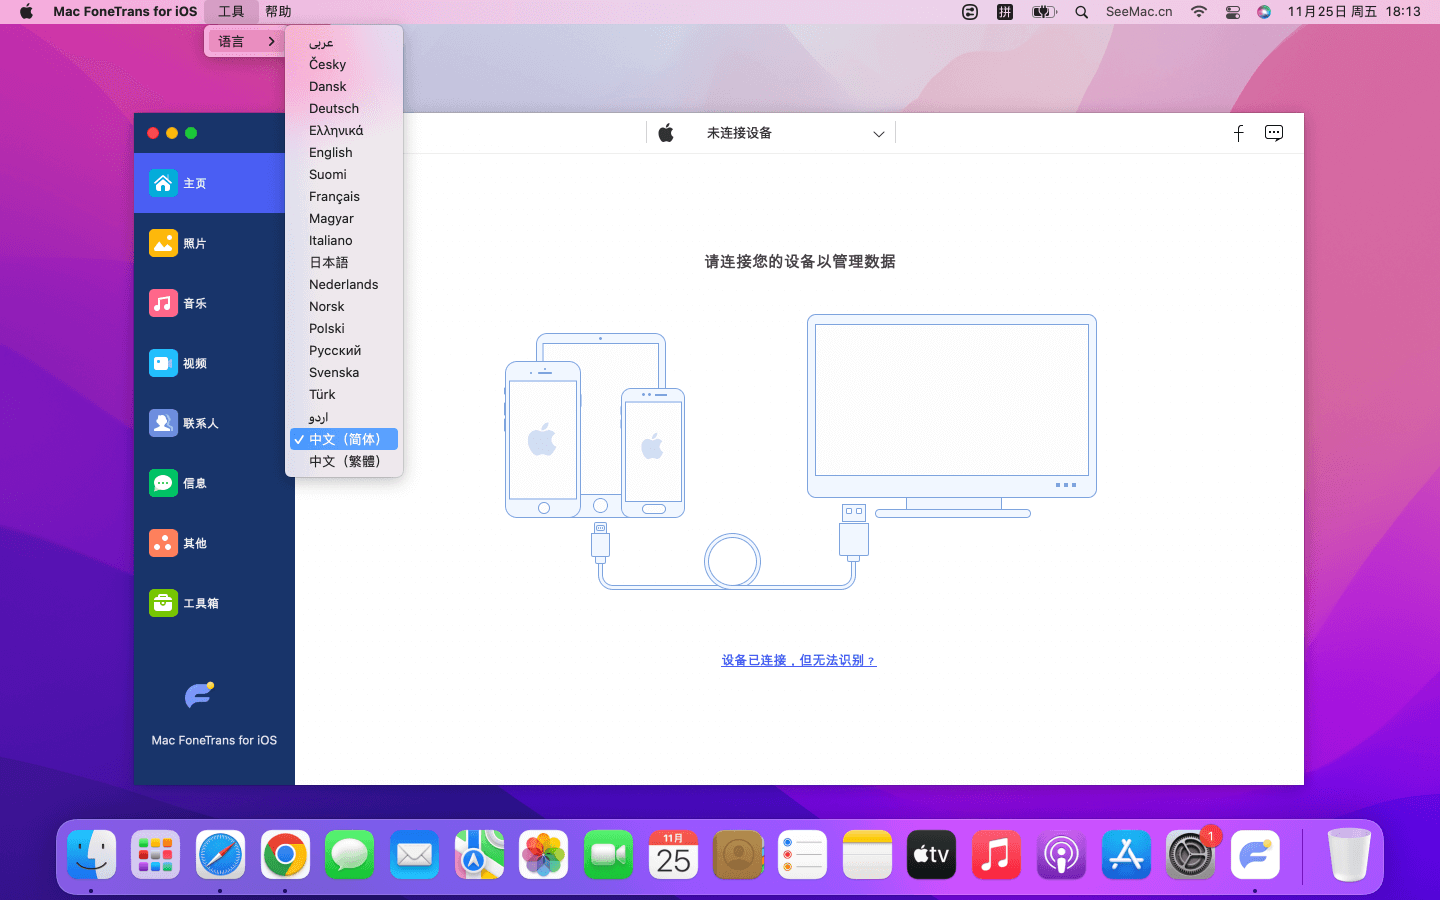This screenshot has height=900, width=1440.
Task: Open Calendar showing 25 in the Dock
Action: tap(673, 855)
